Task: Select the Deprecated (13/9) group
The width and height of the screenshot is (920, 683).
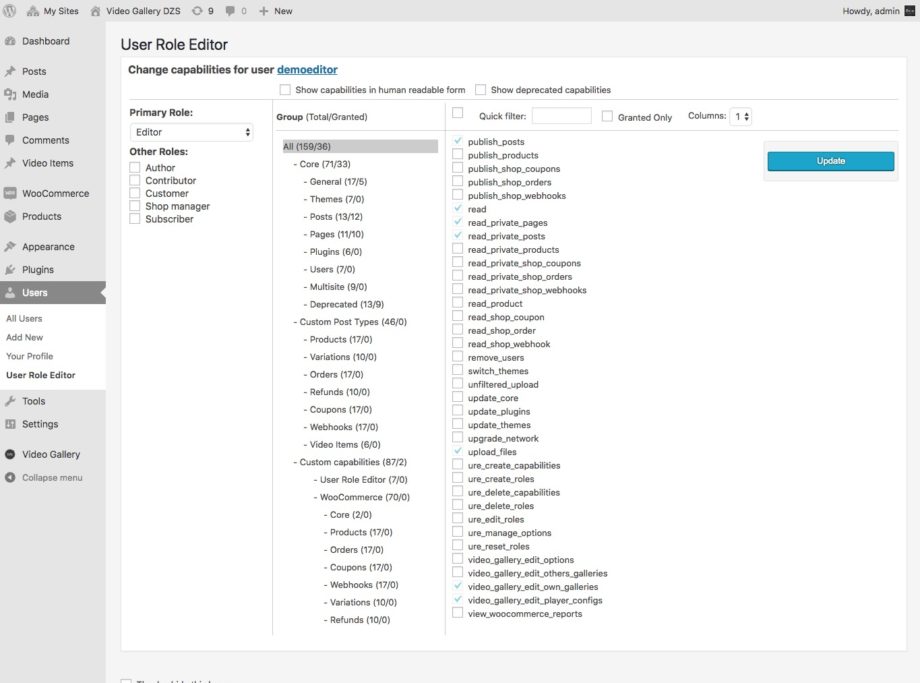Action: coord(346,305)
